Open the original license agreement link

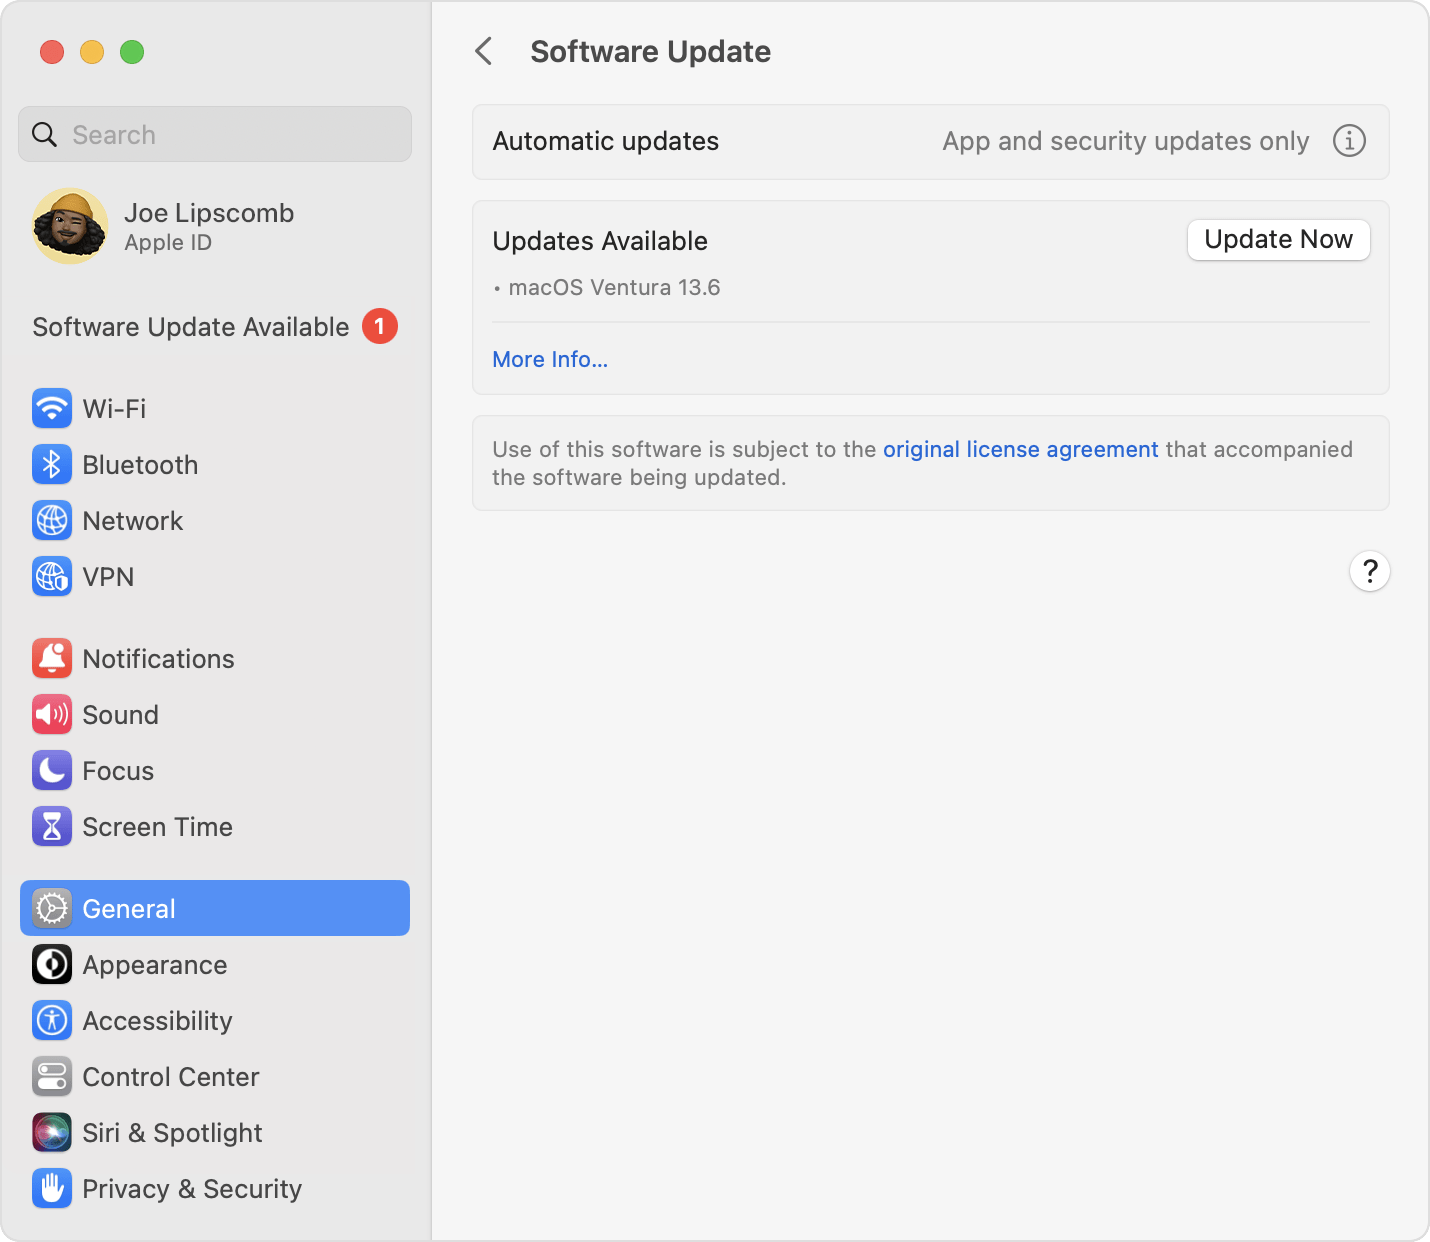point(1019,449)
